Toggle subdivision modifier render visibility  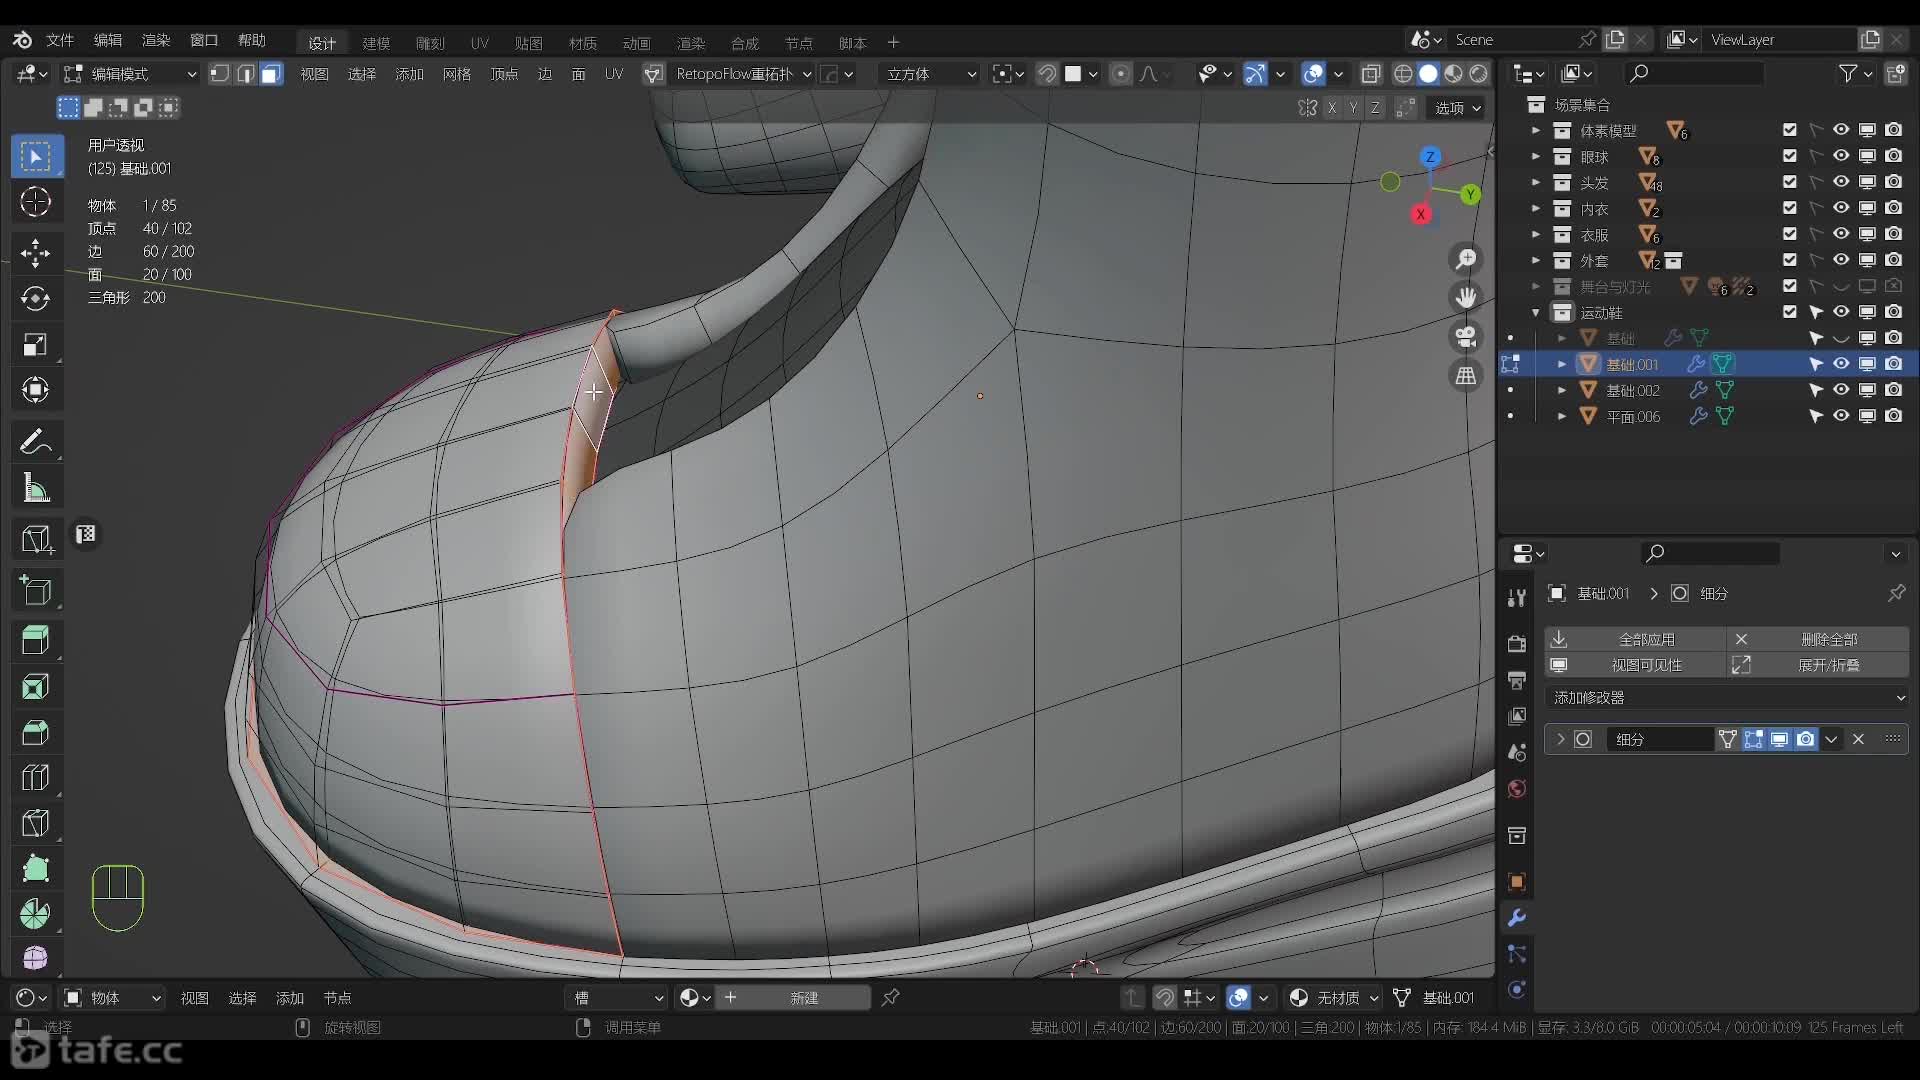(1806, 739)
